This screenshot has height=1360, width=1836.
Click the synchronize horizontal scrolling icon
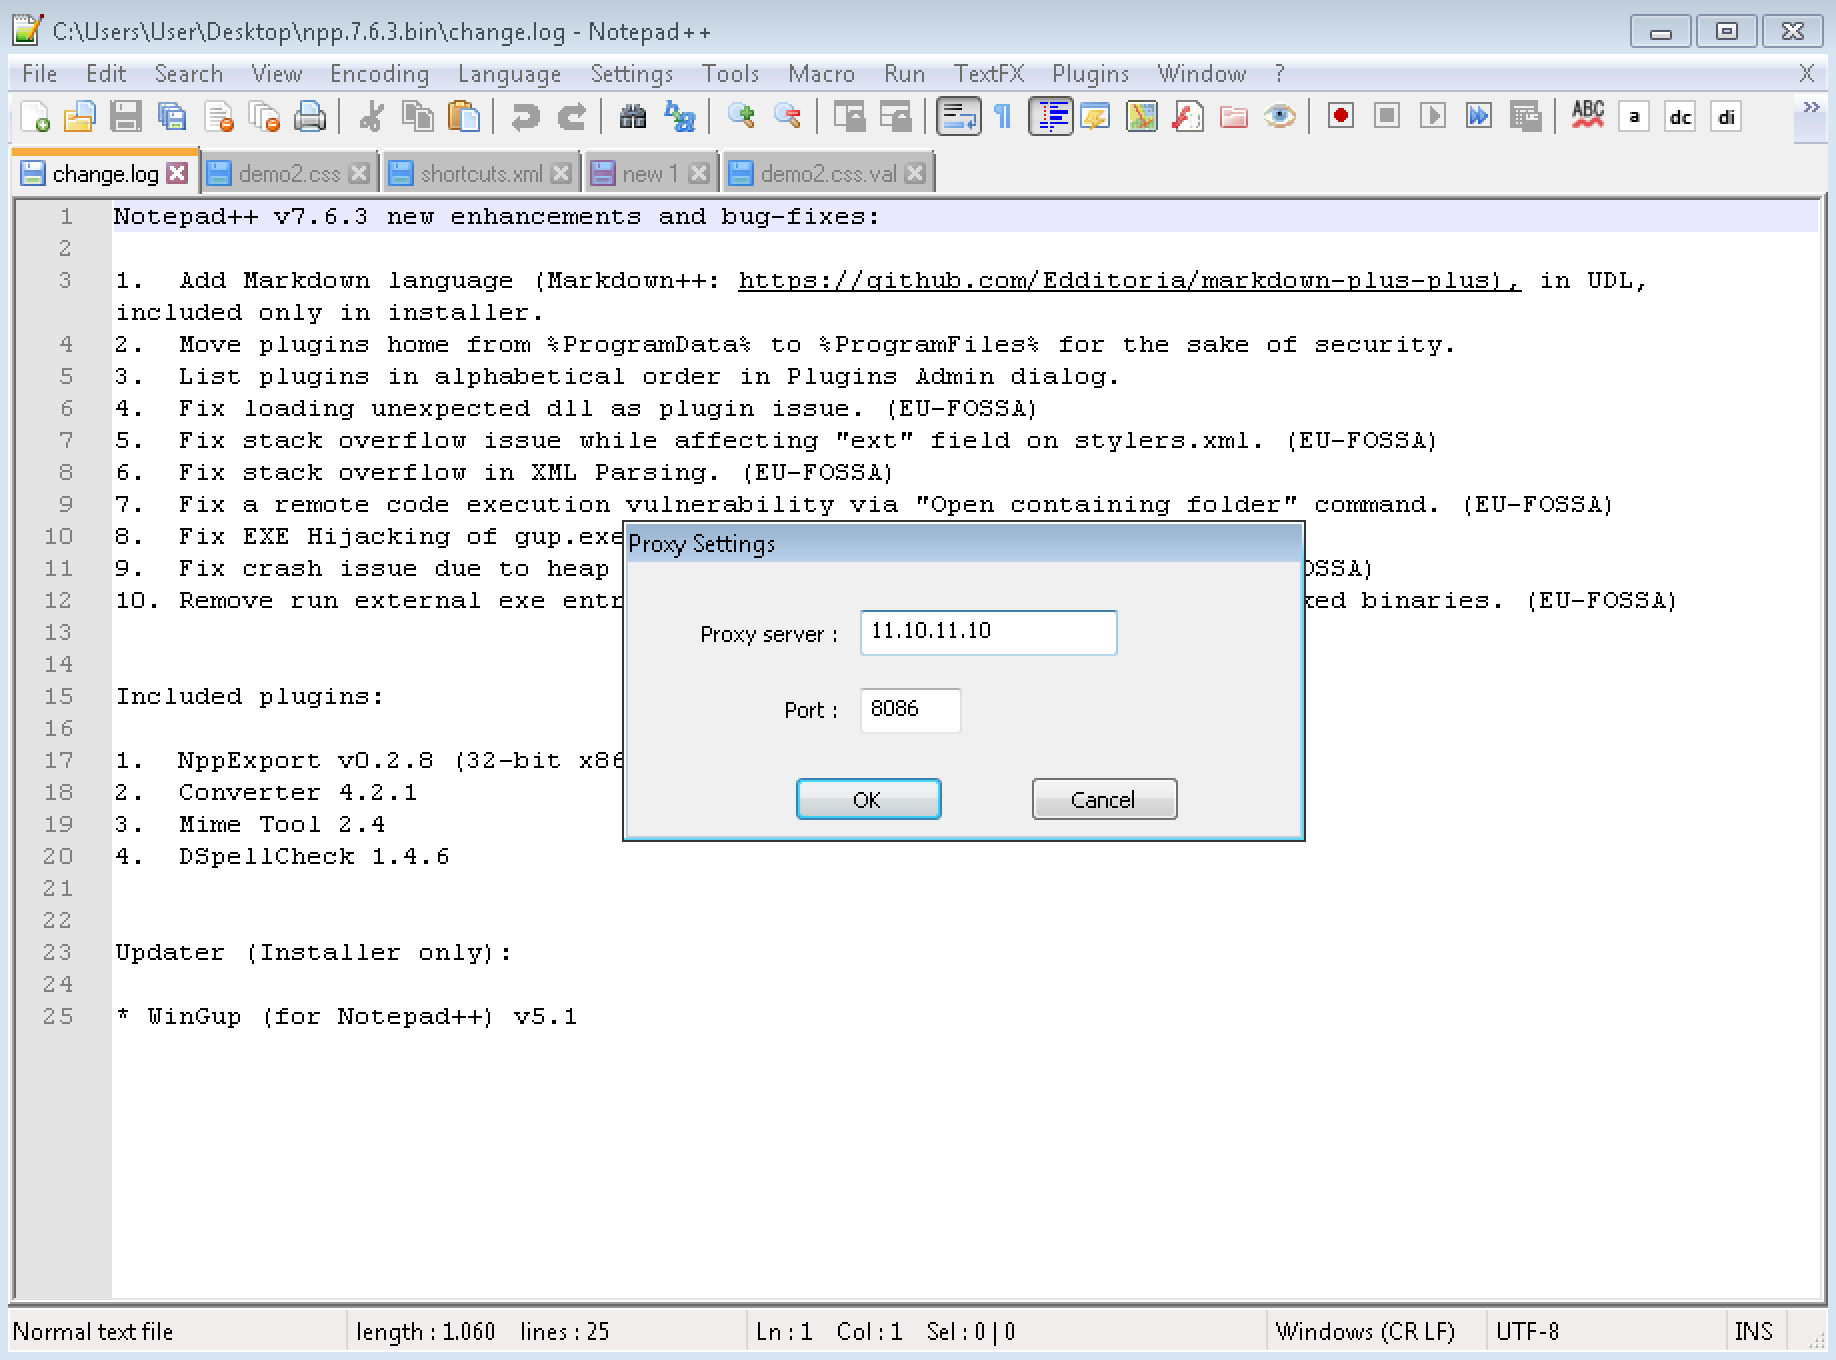point(895,117)
